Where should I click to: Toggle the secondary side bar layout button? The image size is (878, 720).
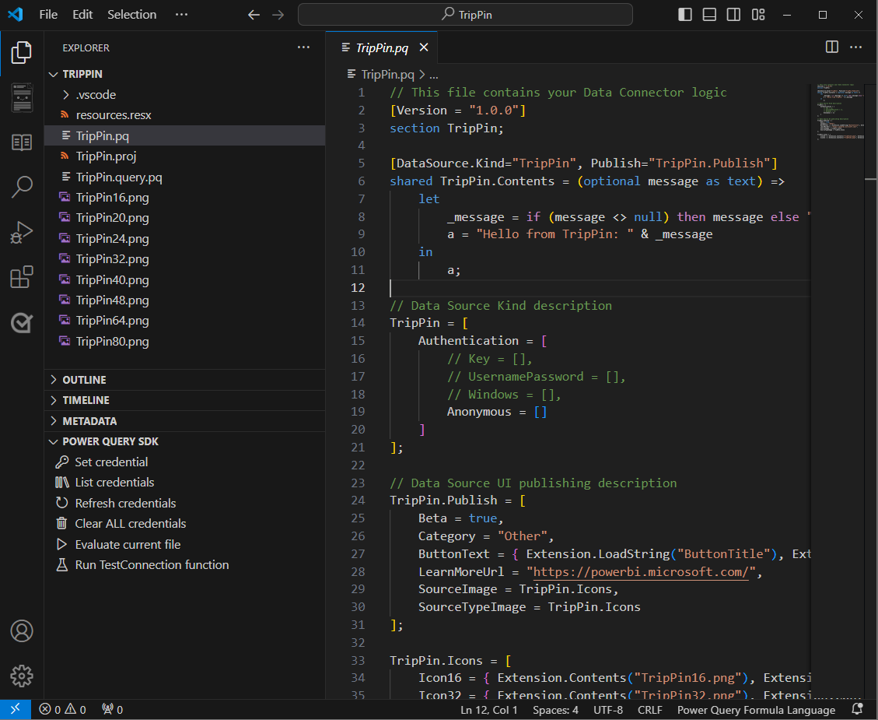pos(734,15)
